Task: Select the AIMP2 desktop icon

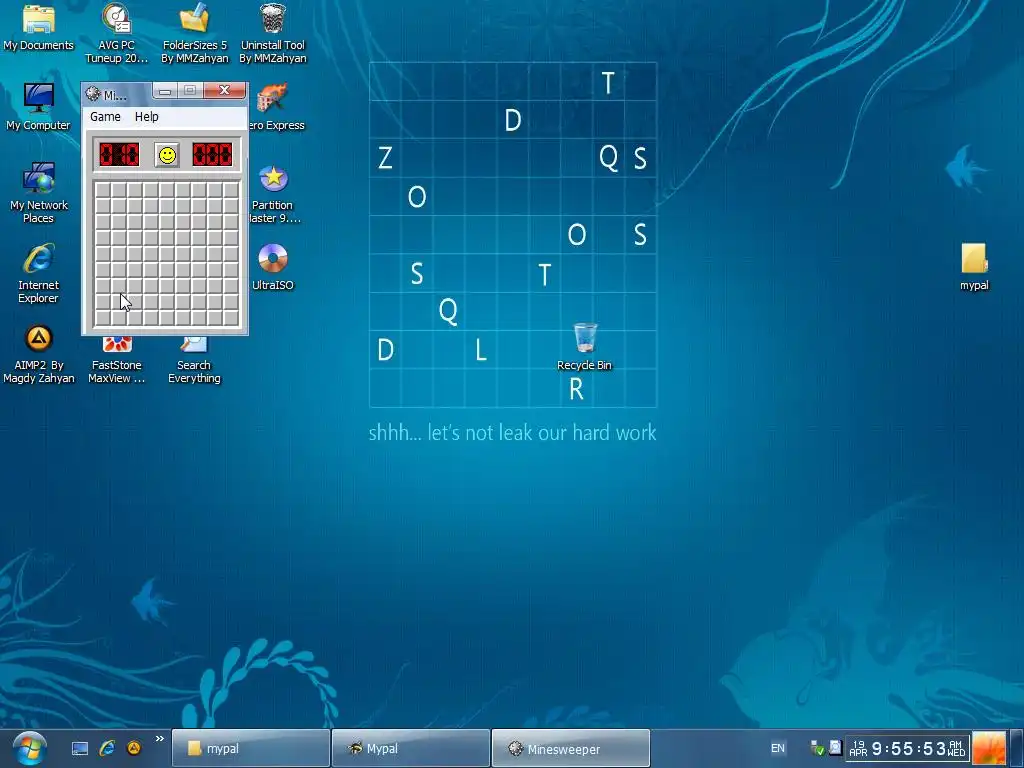Action: (39, 353)
